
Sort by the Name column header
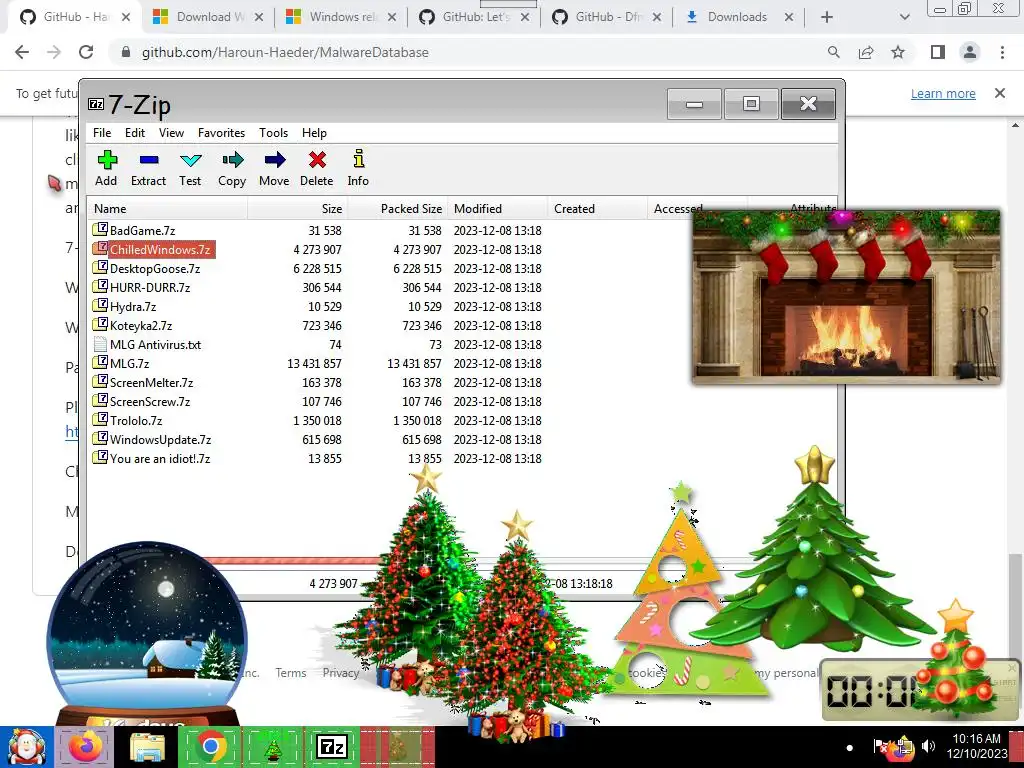tap(167, 209)
